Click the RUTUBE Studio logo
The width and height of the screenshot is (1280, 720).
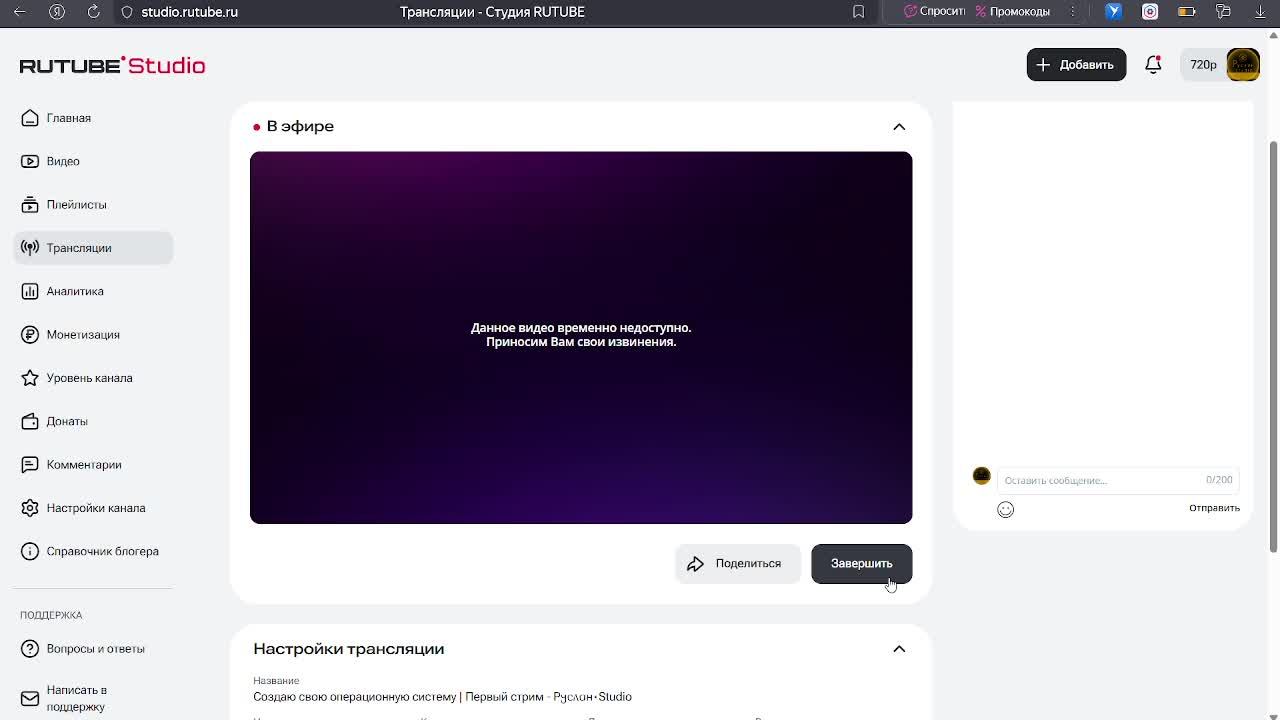coord(112,65)
